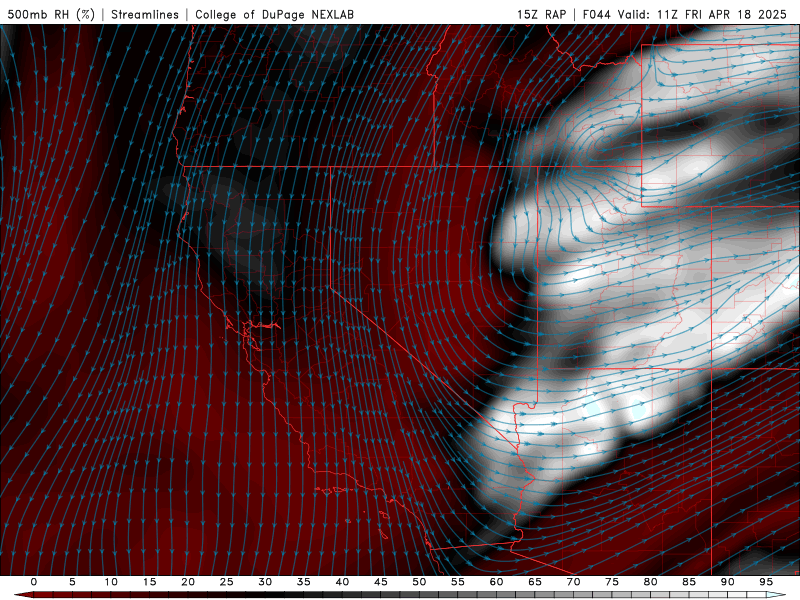Click the colorbar label "75"
The image size is (800, 600).
coord(612,582)
